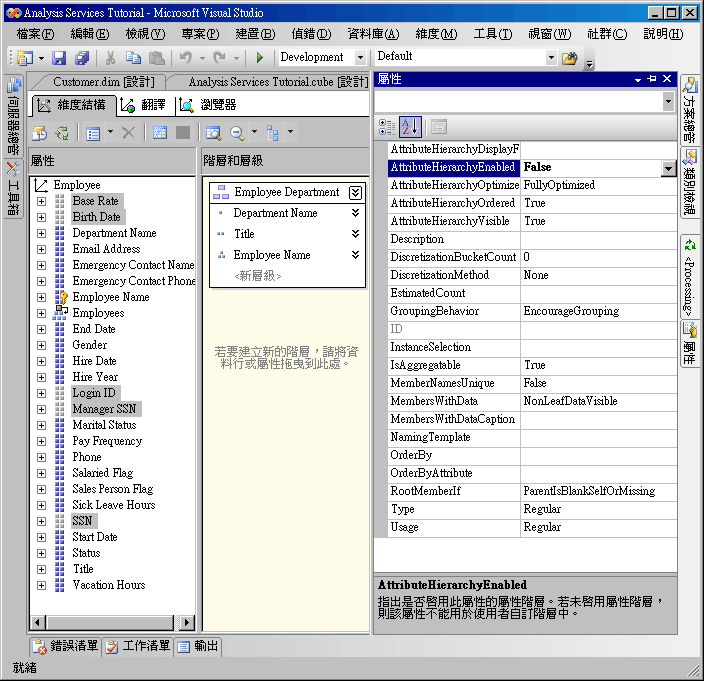Viewport: 704px width, 681px height.
Task: Open the 檔案(F) menu
Action: pyautogui.click(x=35, y=34)
